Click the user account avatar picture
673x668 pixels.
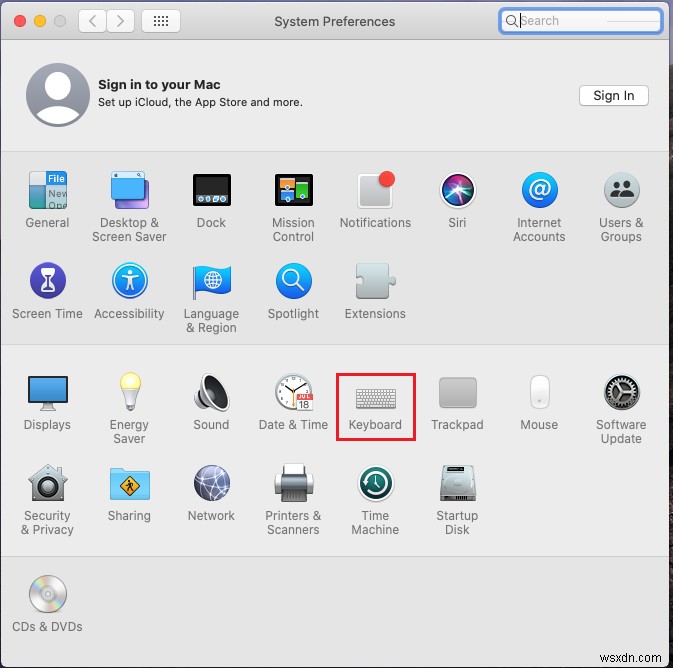point(58,94)
